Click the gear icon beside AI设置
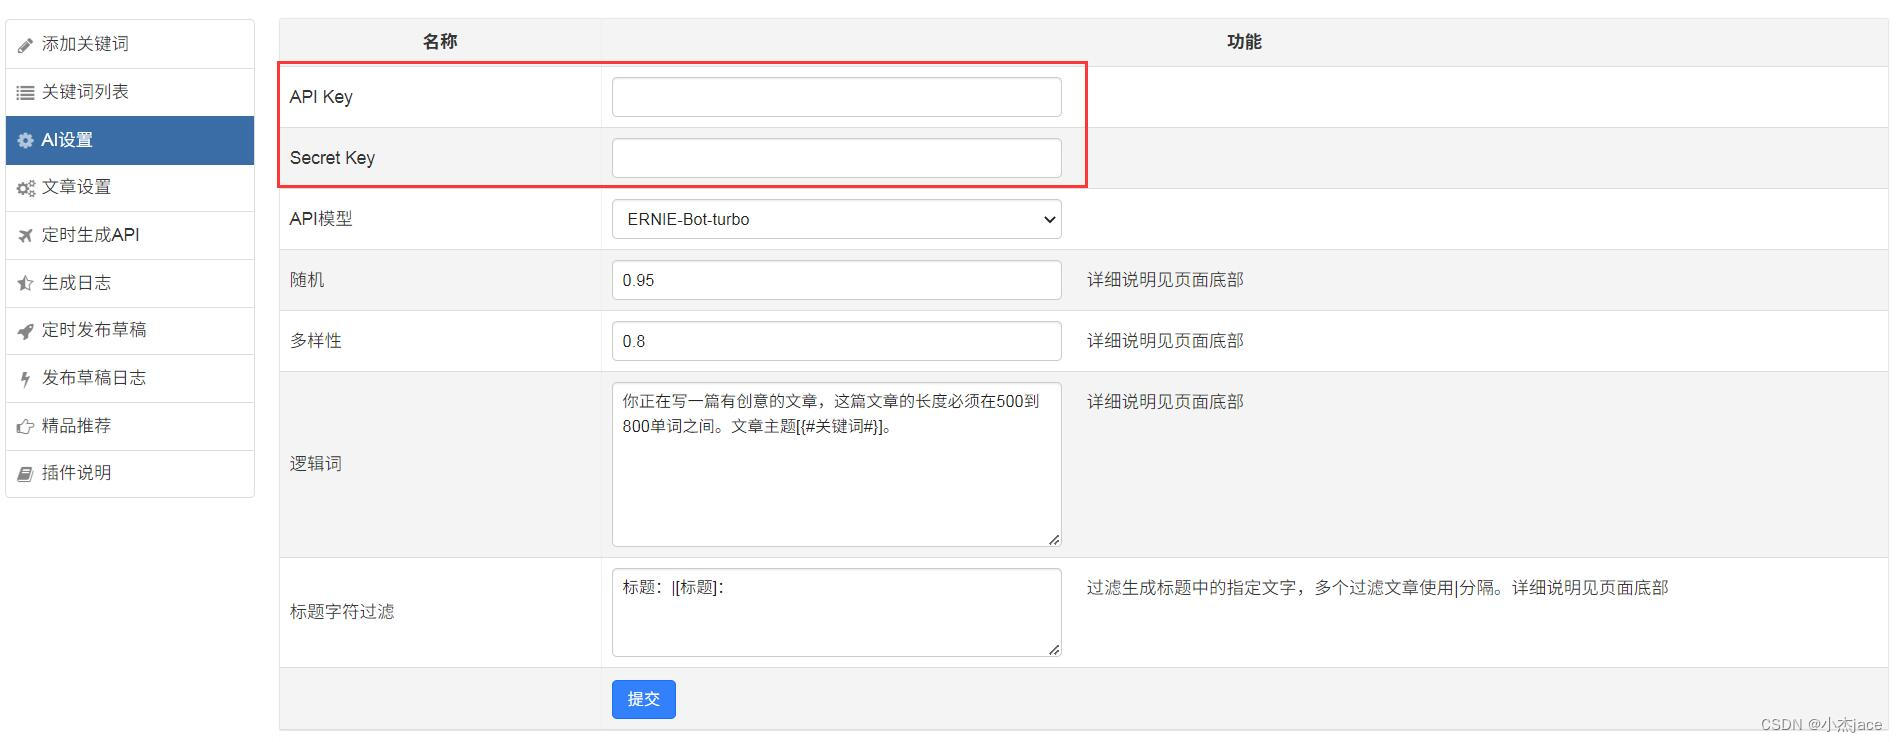The image size is (1897, 742). [x=25, y=141]
